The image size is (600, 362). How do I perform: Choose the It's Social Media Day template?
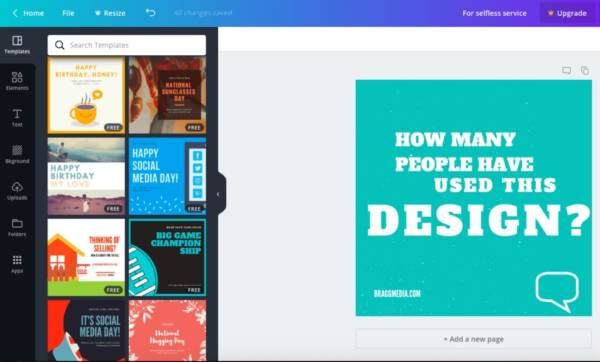coord(86,330)
